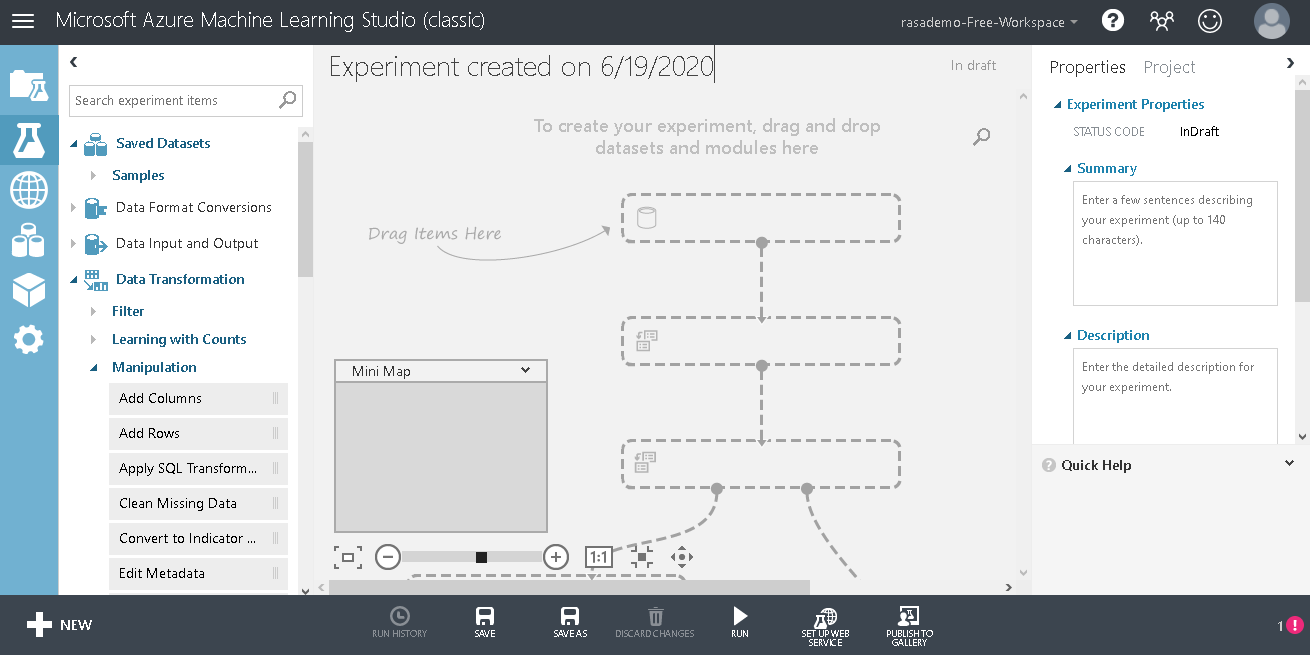Select the Trained Models cube icon
Screen dimensions: 1310x655
coord(29,290)
